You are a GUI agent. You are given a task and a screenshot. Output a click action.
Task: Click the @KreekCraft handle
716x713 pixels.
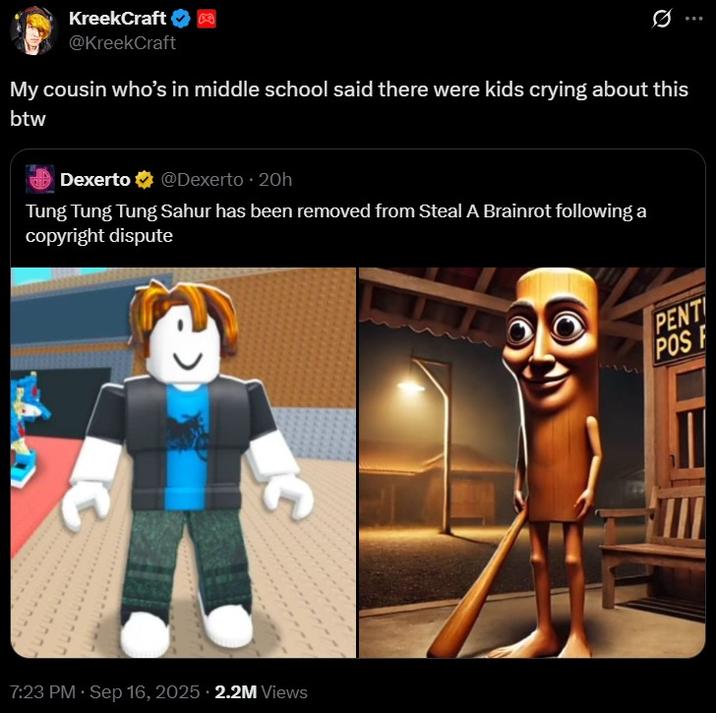[122, 42]
